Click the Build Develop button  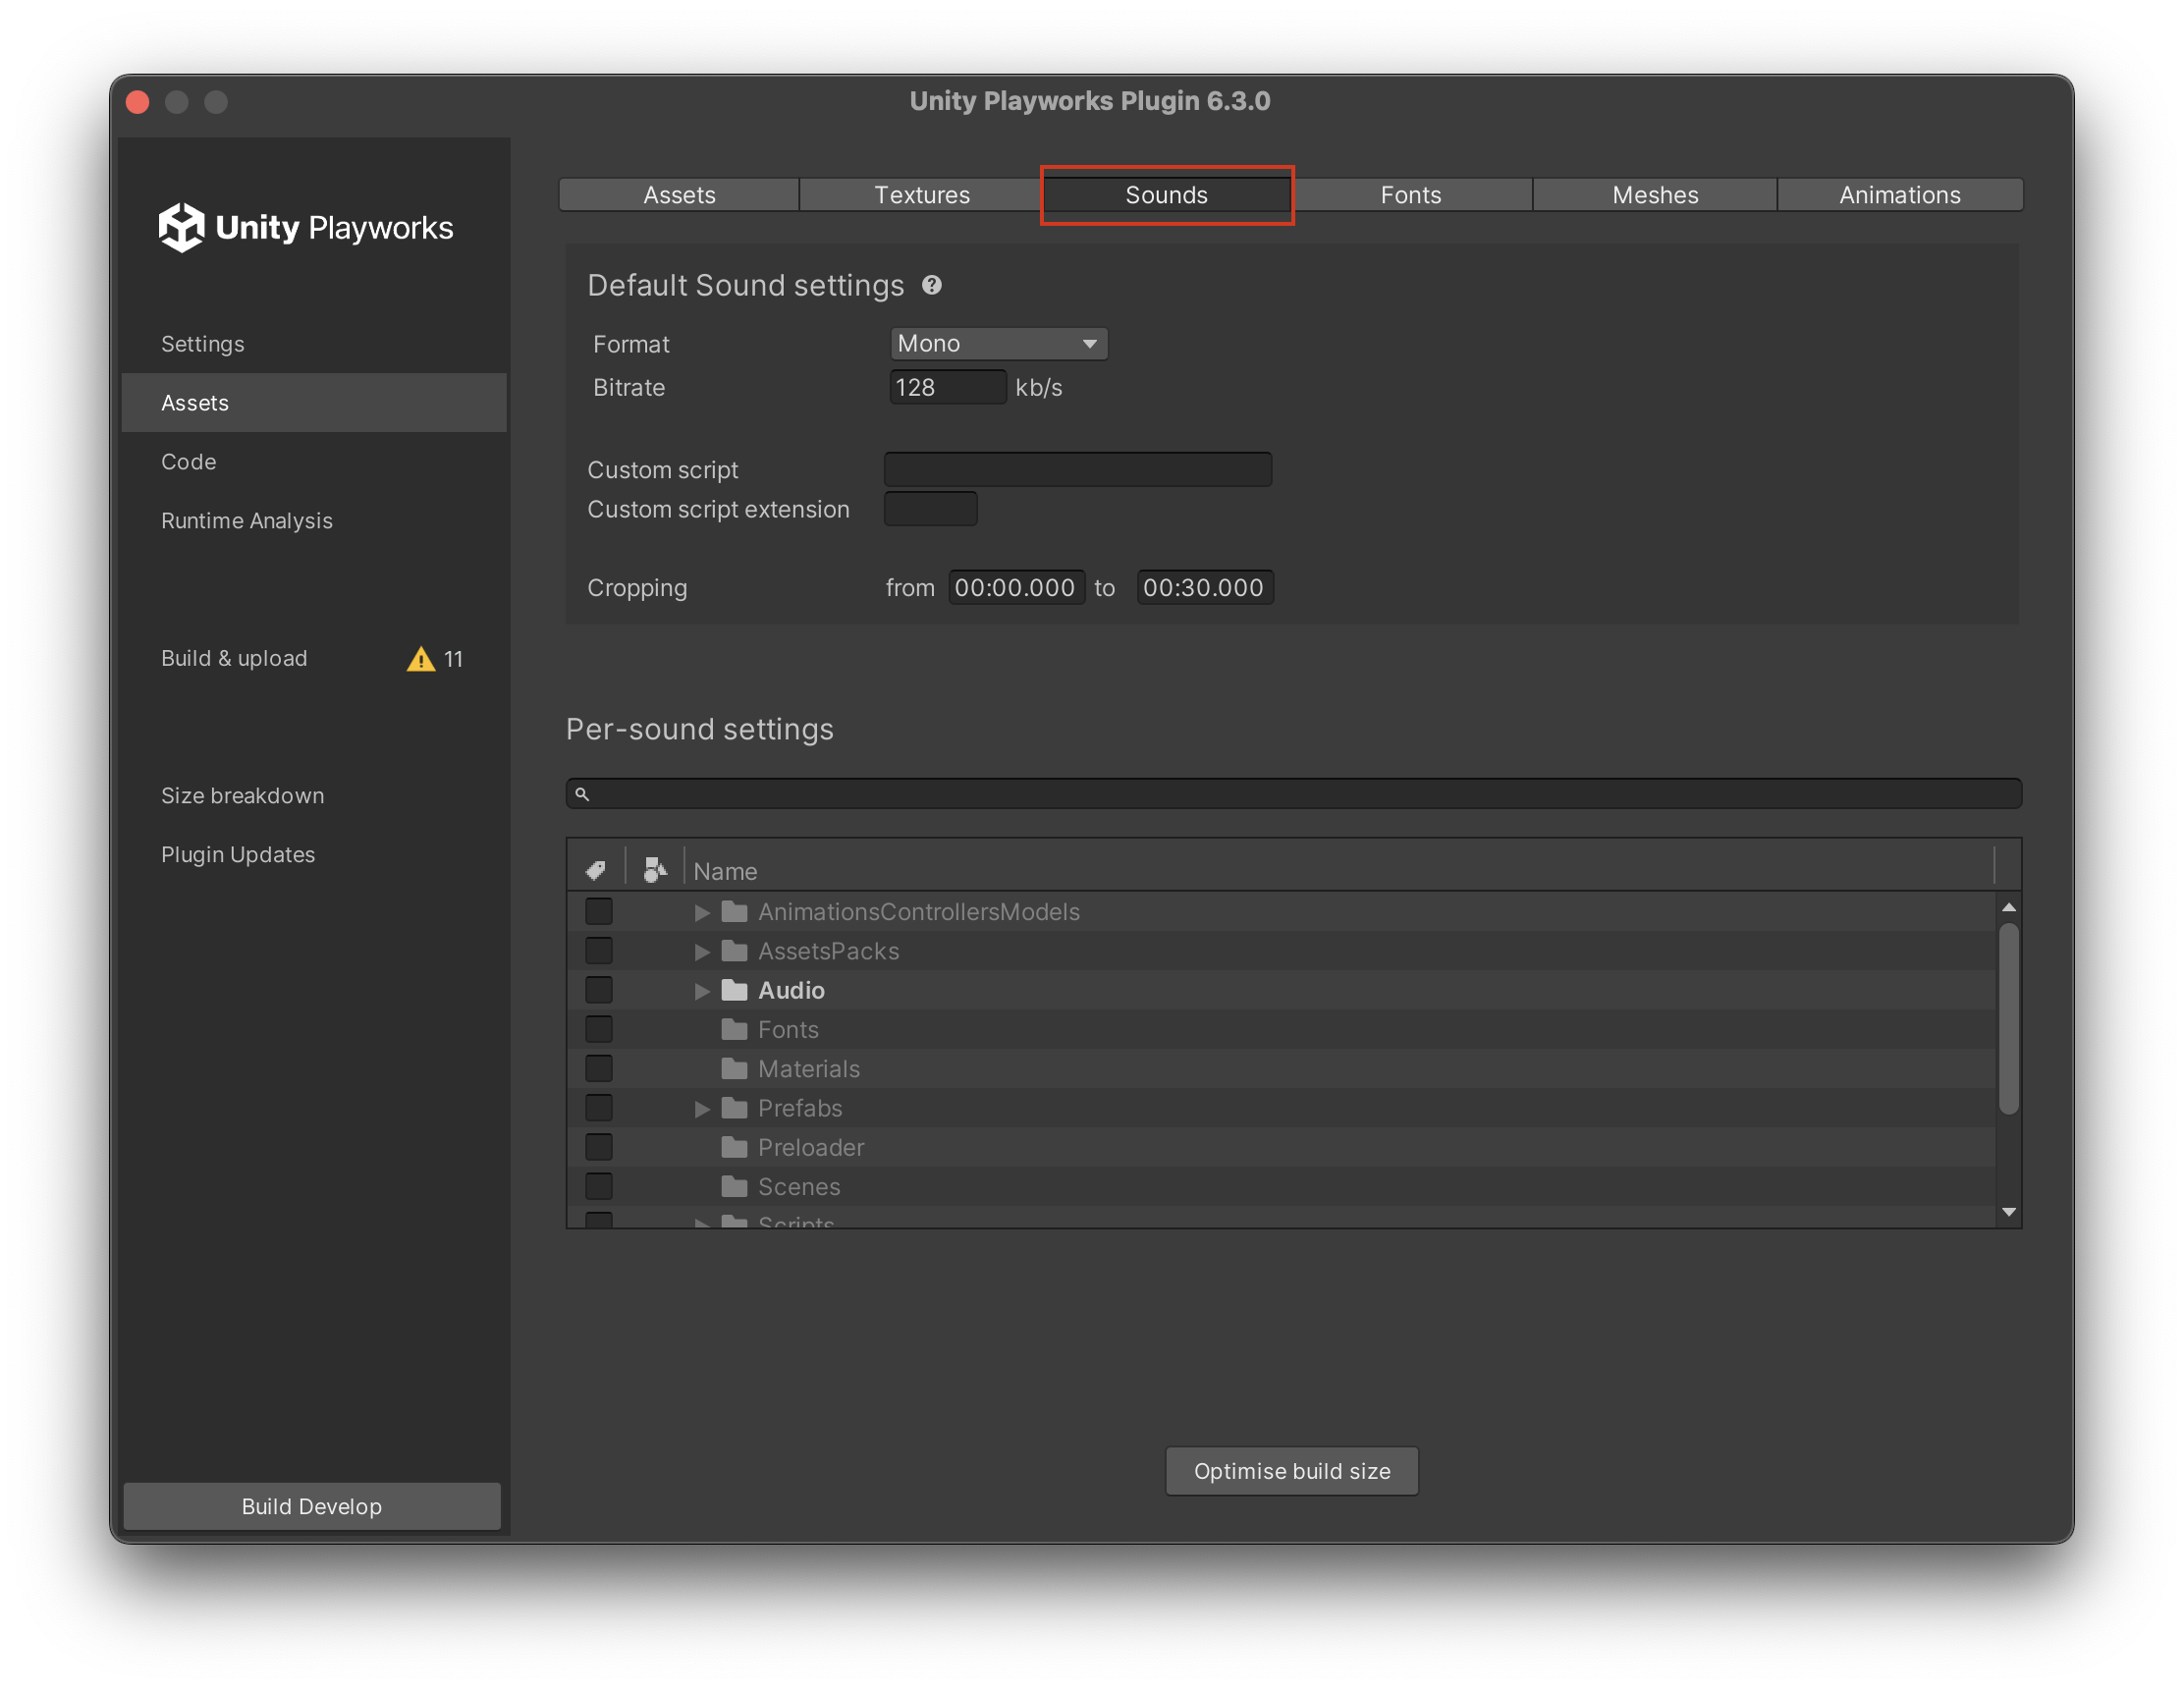(312, 1505)
